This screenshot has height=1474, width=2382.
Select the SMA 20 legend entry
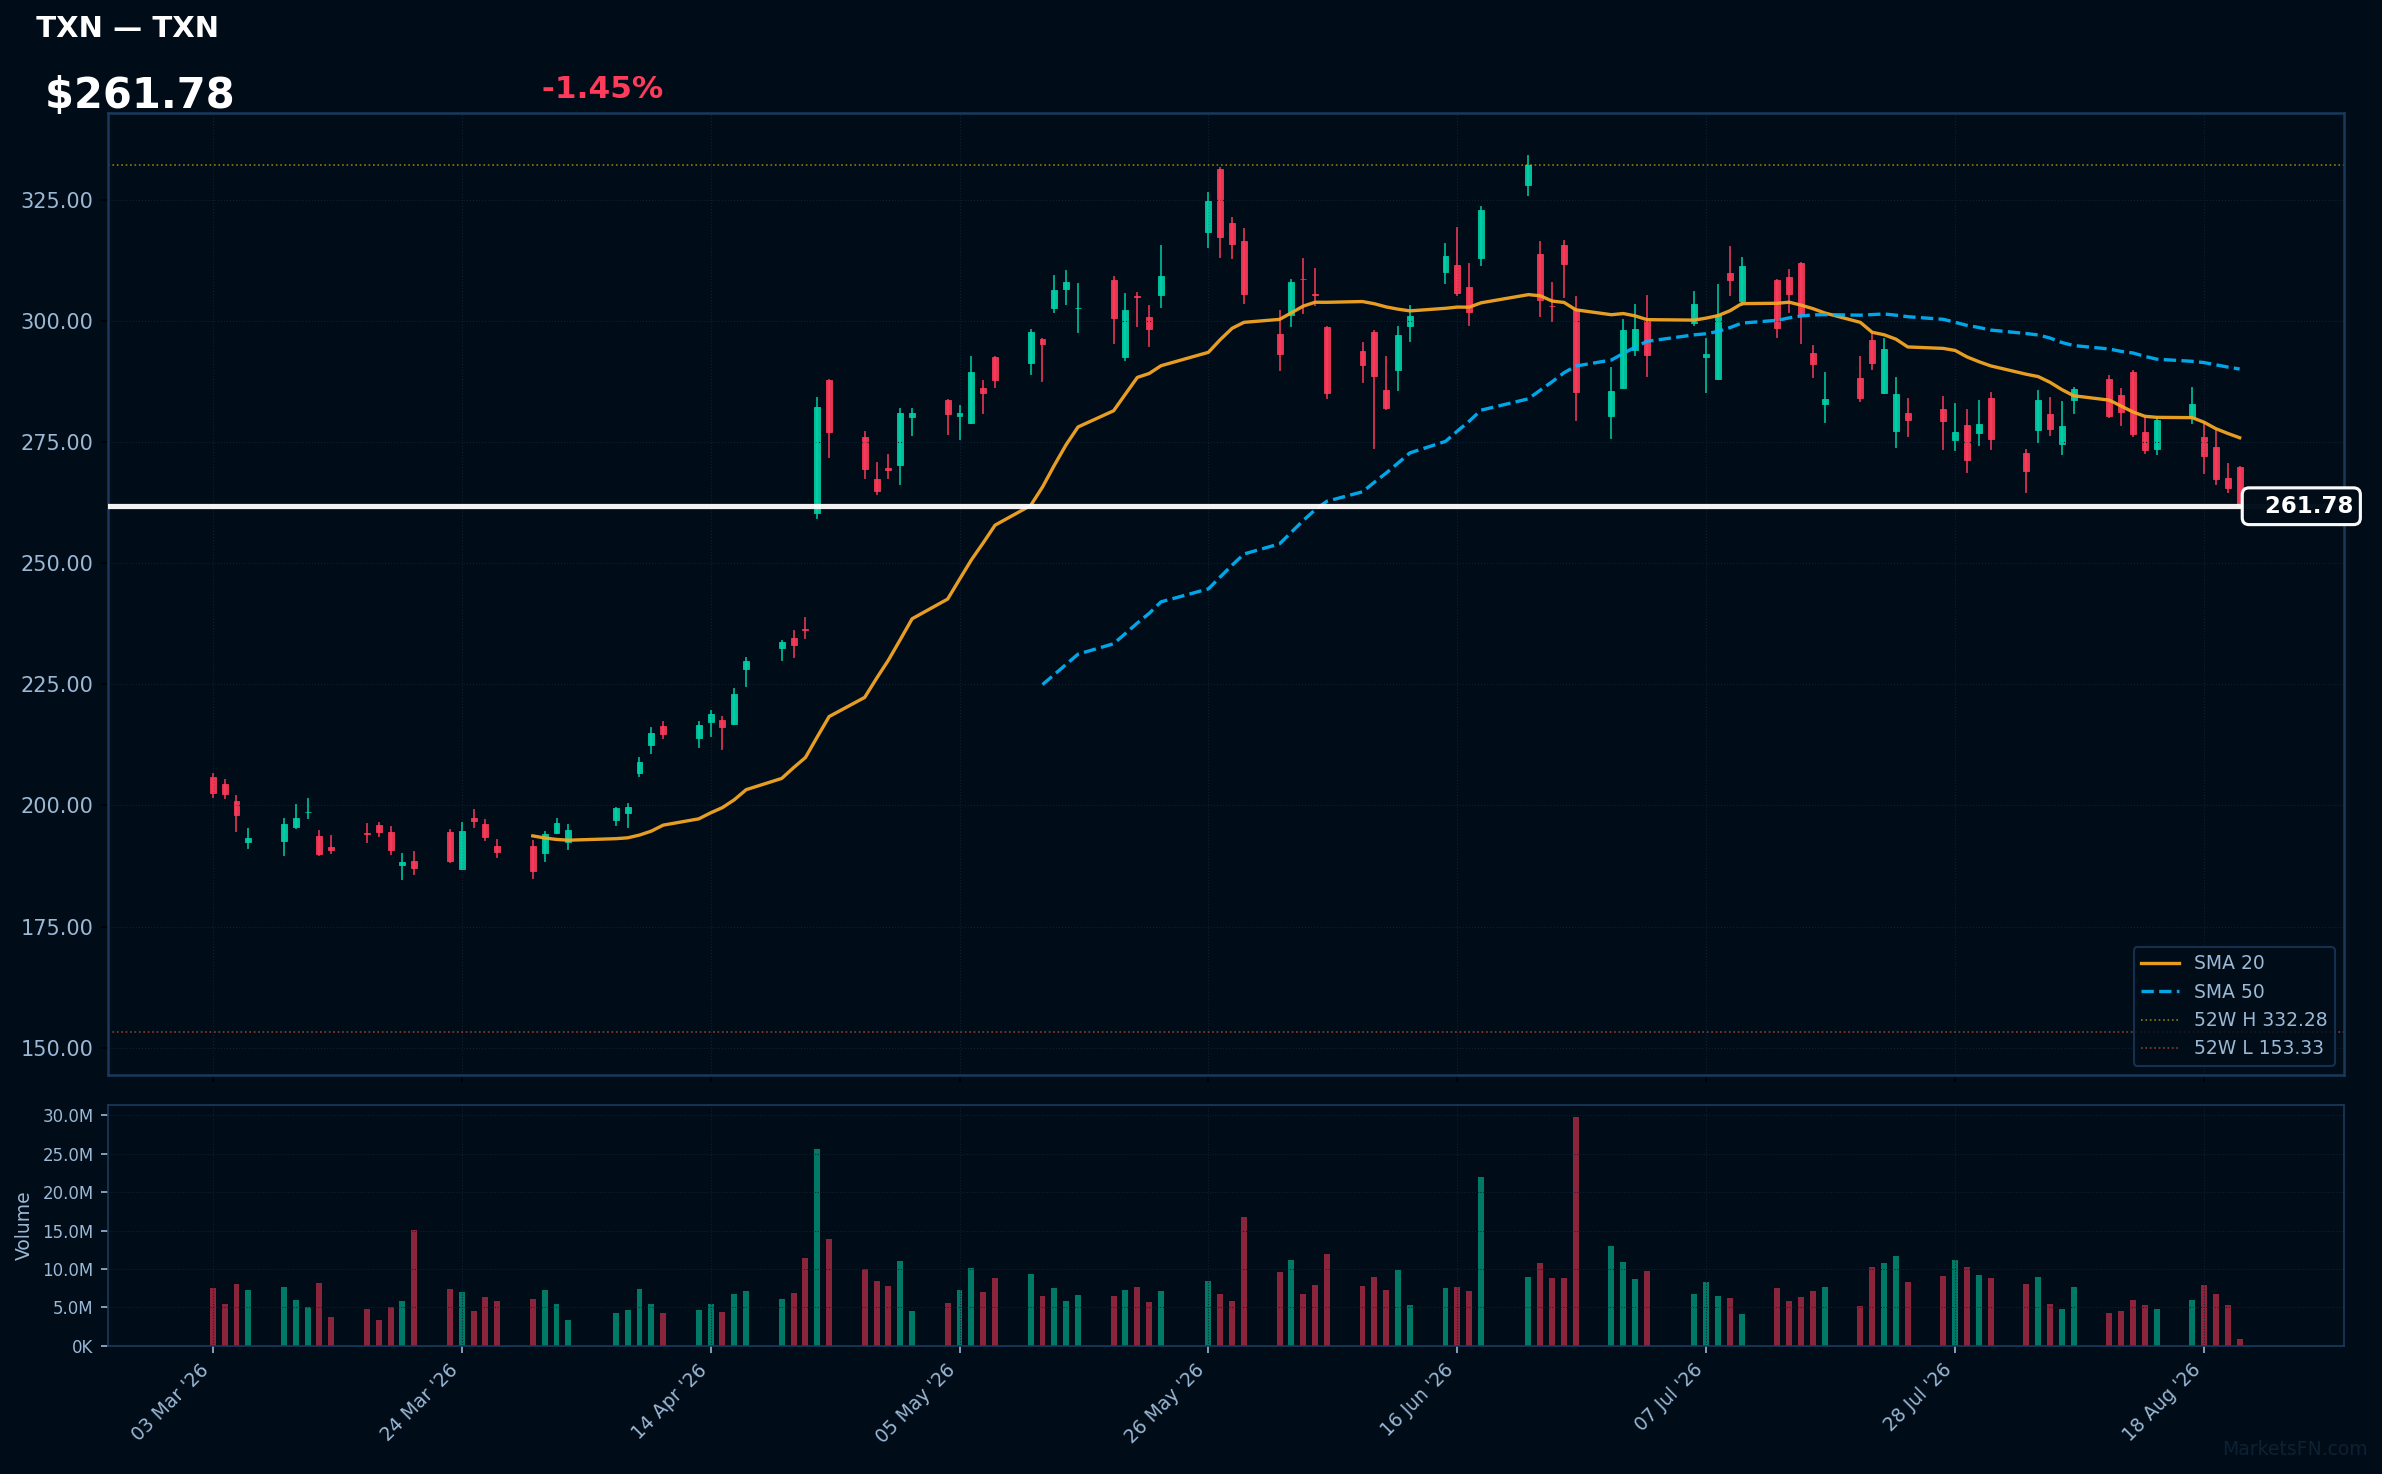2229,963
